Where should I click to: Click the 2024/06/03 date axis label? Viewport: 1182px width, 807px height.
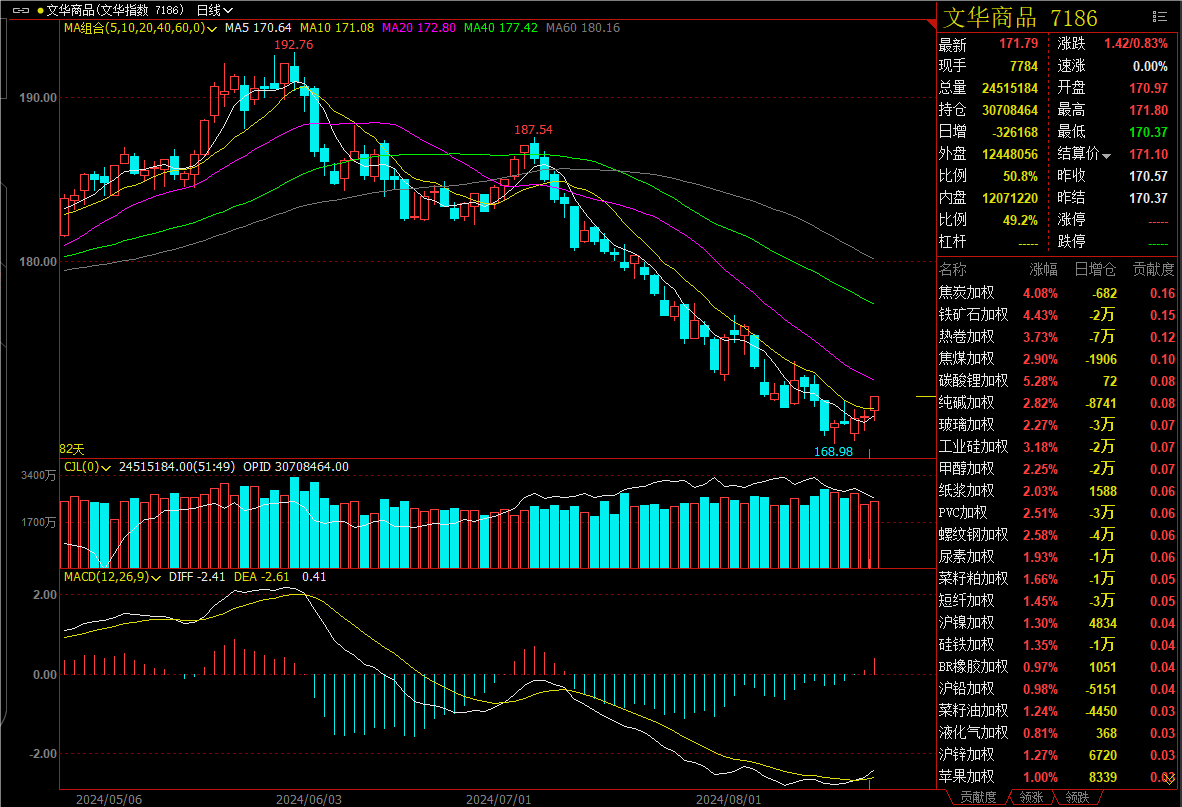tap(308, 799)
